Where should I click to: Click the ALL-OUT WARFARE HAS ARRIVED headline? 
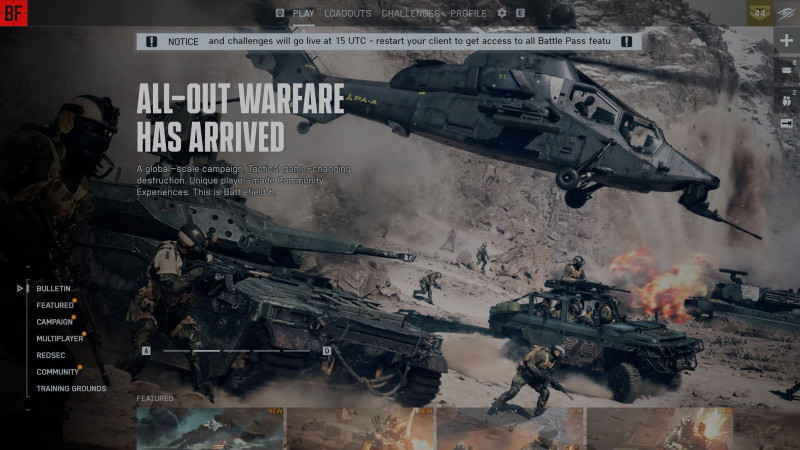240,118
